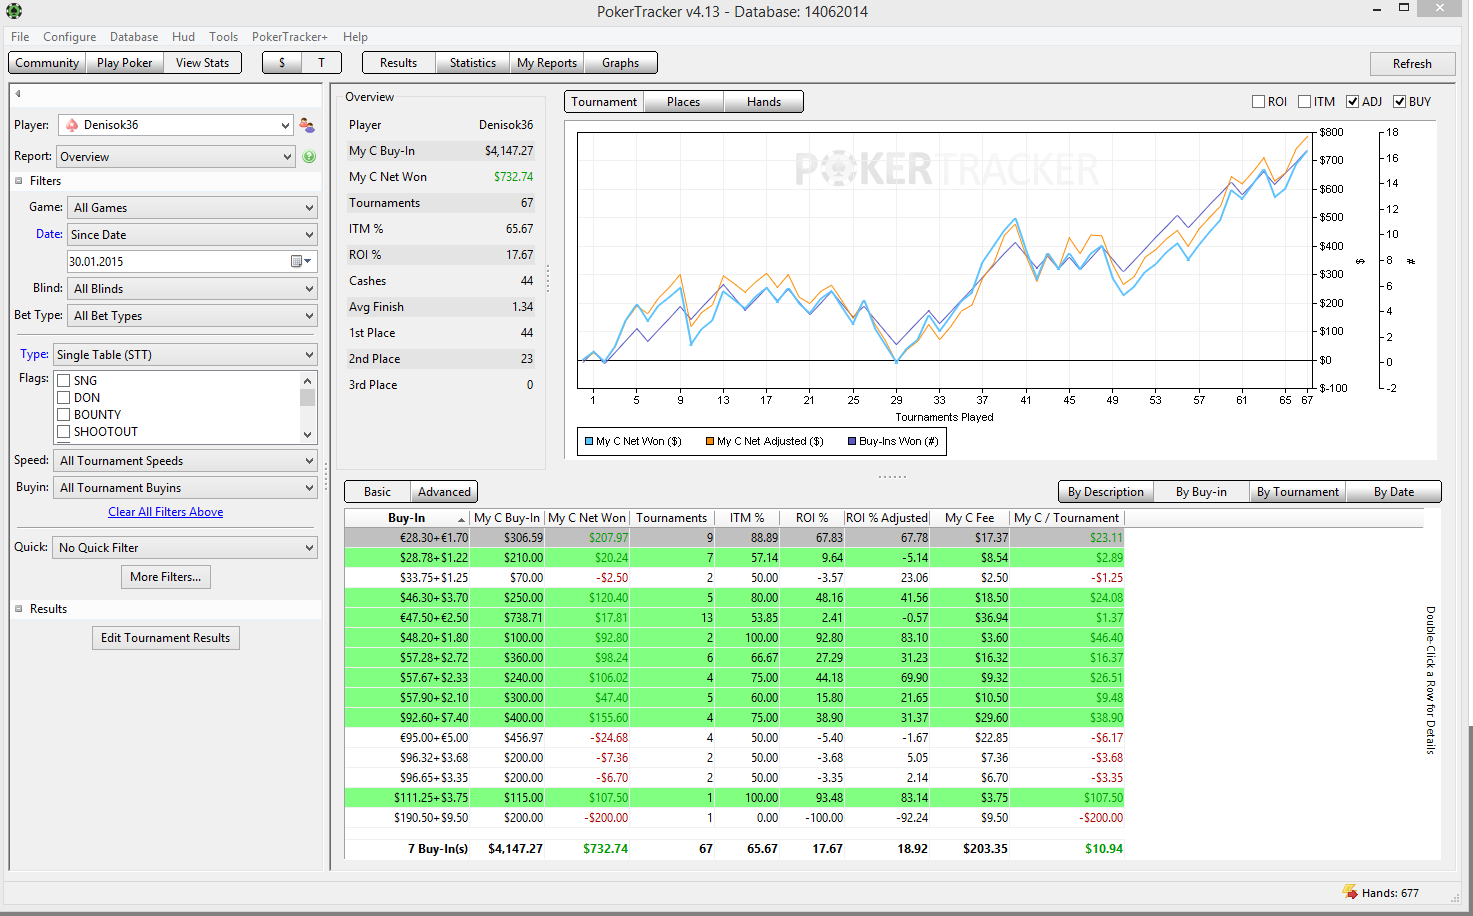Viewport: 1473px width, 916px height.
Task: Open player search icon beside Player field
Action: click(x=307, y=125)
